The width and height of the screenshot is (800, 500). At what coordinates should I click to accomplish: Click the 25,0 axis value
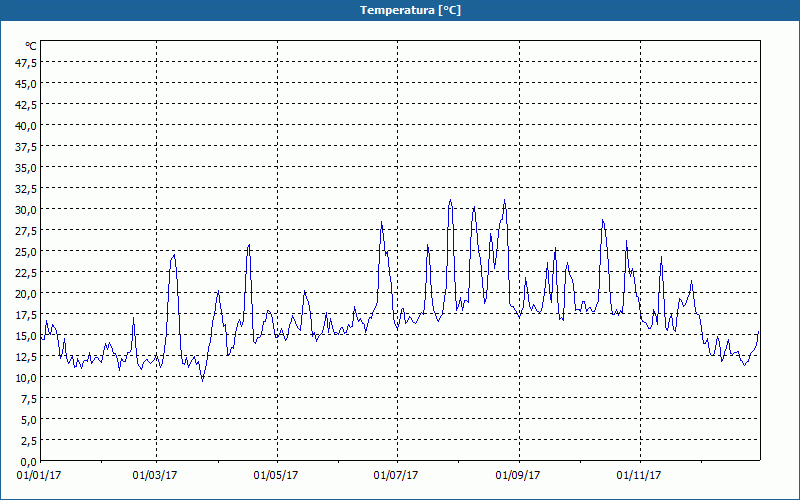26,252
